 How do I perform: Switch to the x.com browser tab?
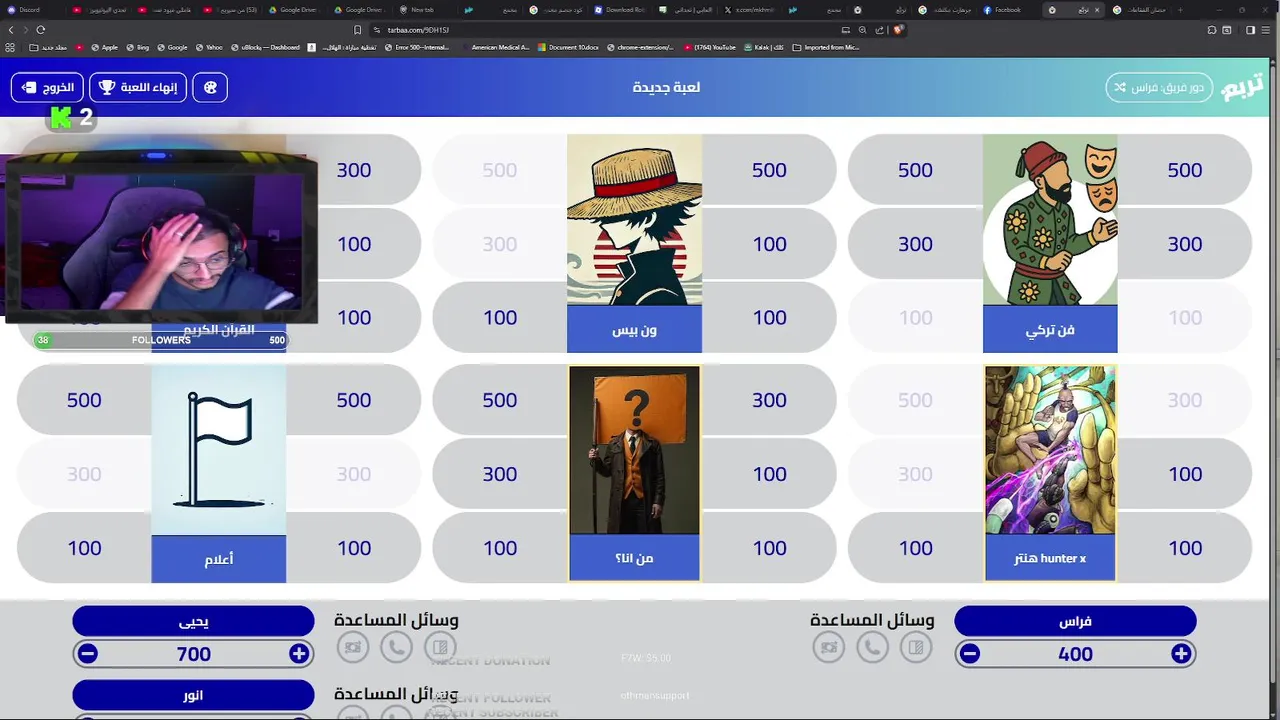tap(750, 10)
